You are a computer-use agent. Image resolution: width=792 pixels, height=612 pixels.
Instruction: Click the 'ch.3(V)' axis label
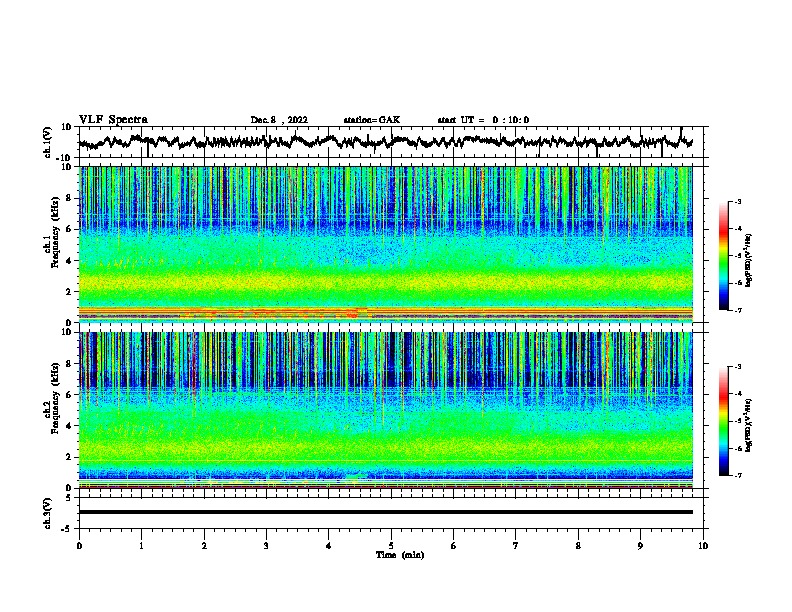(48, 513)
